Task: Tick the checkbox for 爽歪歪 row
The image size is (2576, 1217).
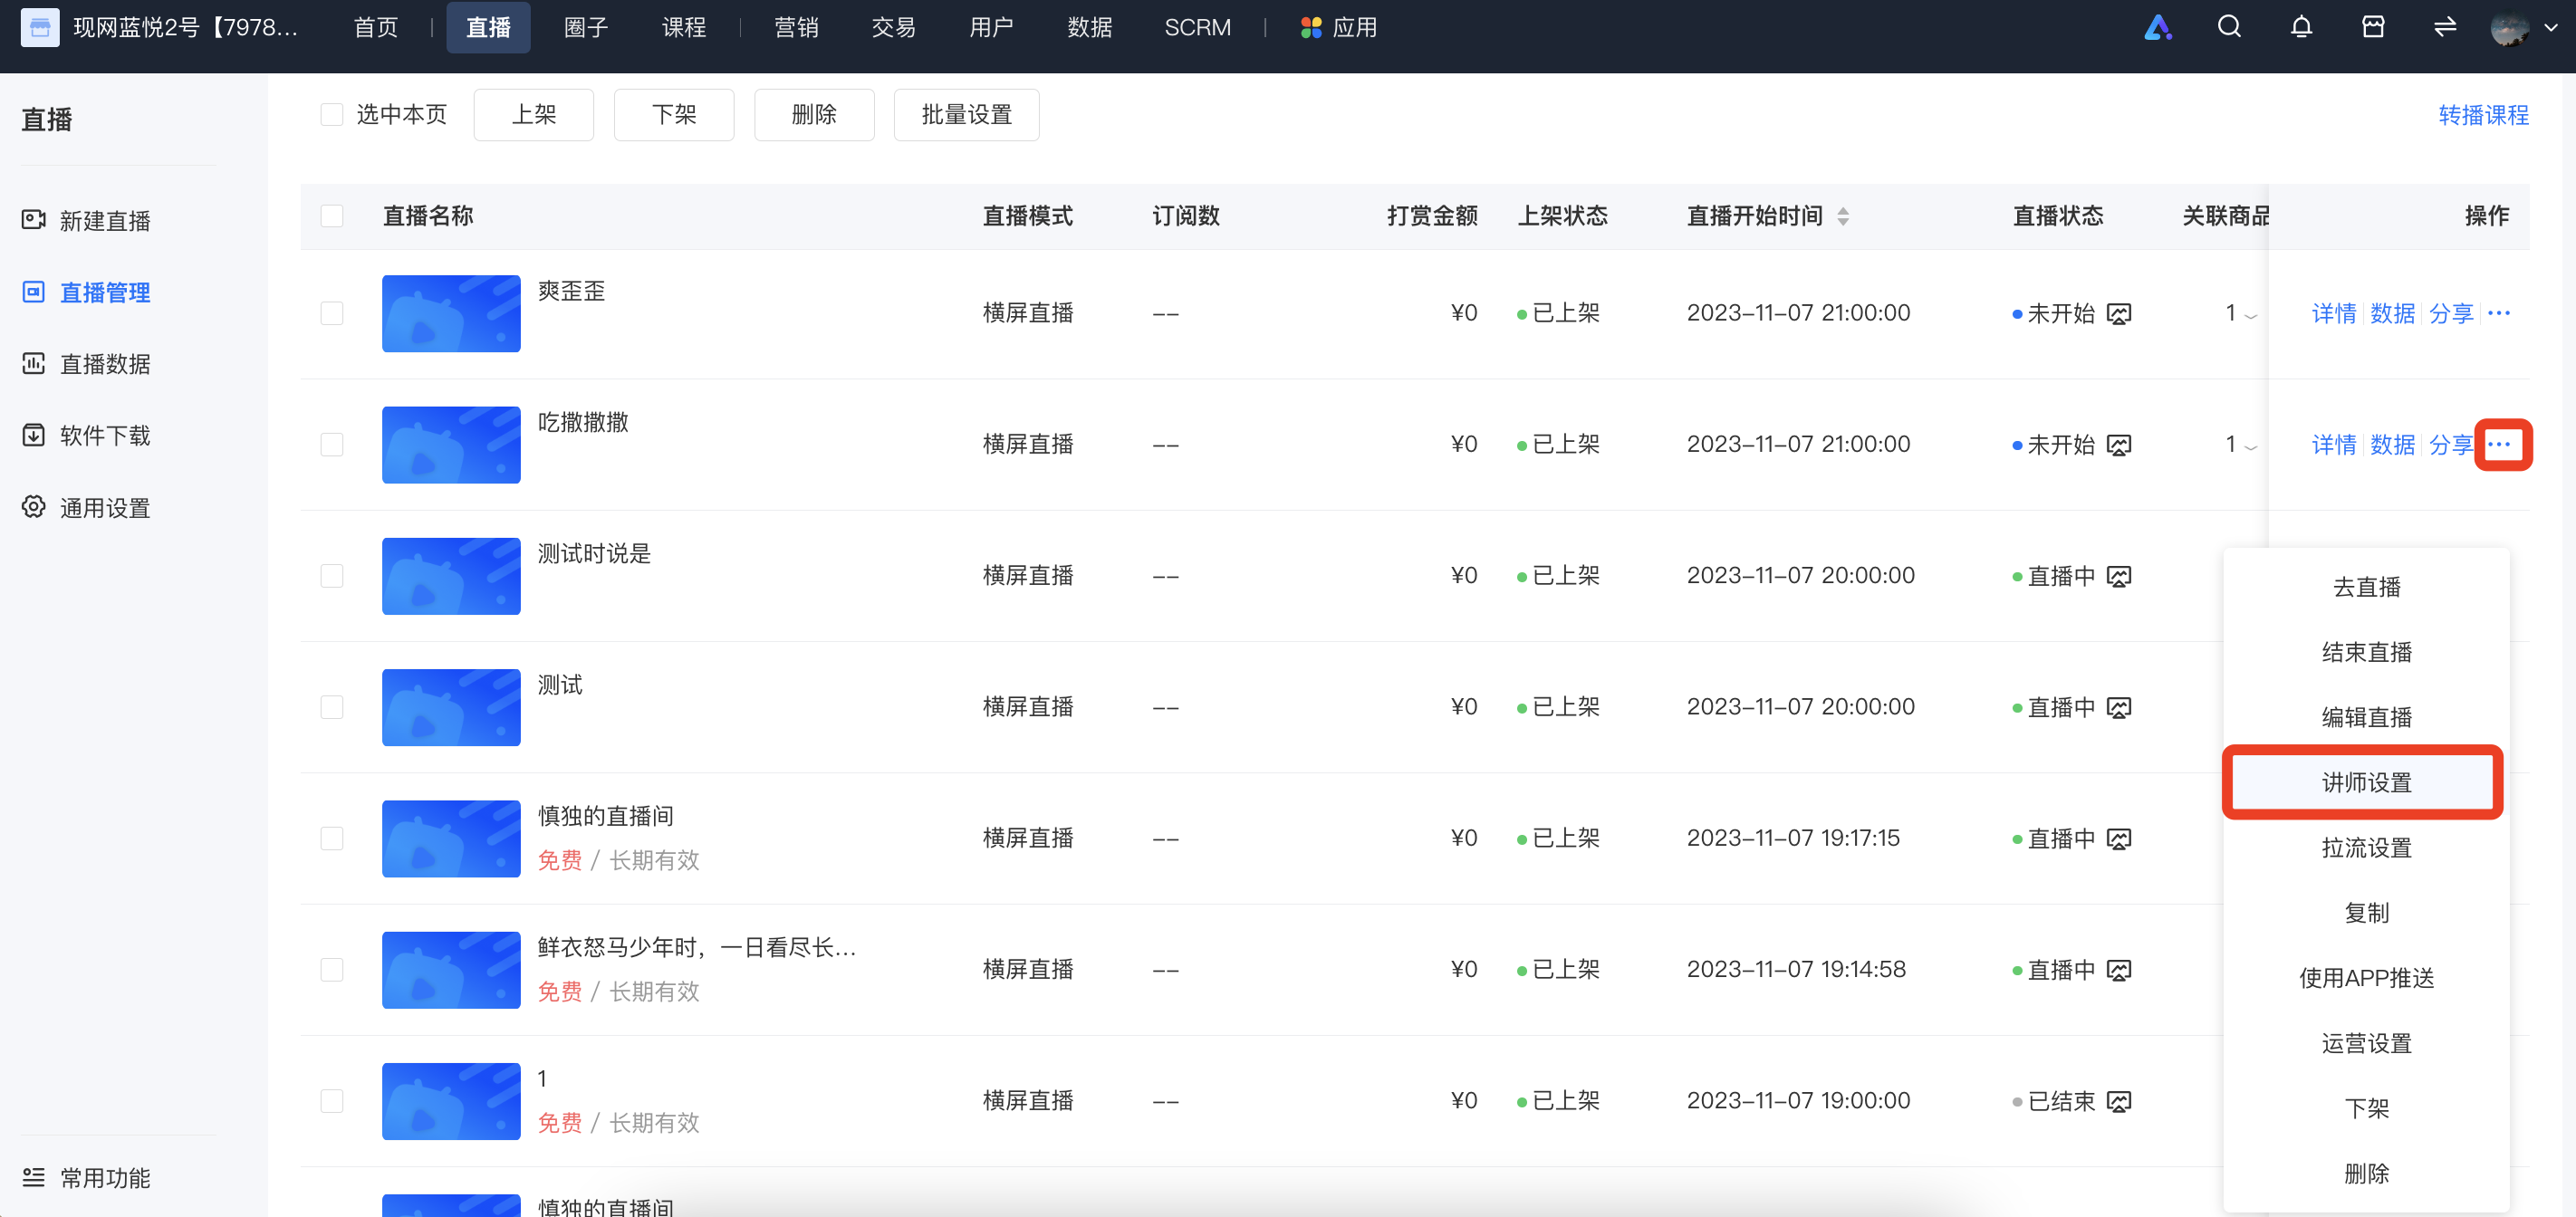Action: click(x=332, y=313)
